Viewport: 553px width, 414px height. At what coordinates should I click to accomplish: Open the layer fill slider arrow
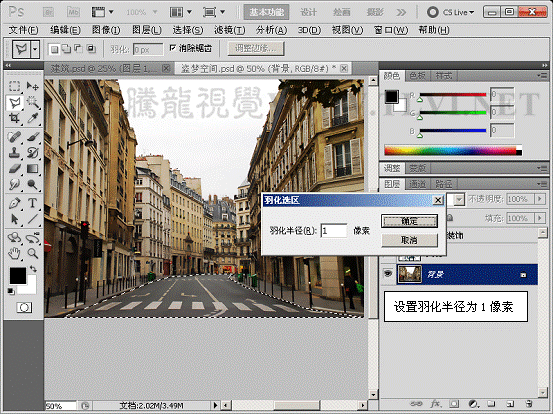click(540, 218)
